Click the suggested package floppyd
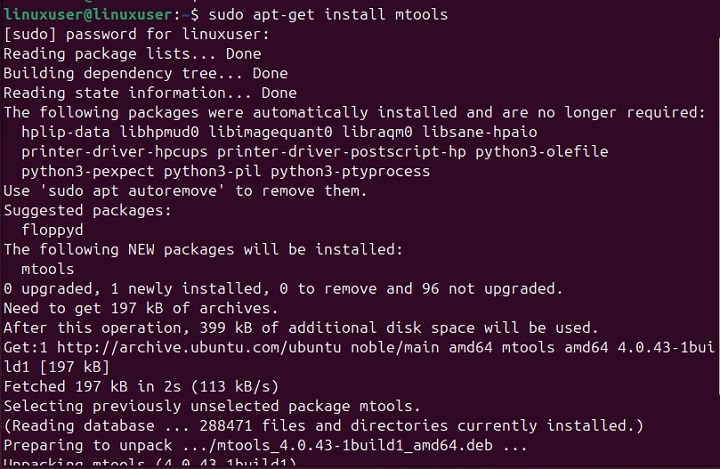This screenshot has width=720, height=469. click(x=55, y=229)
